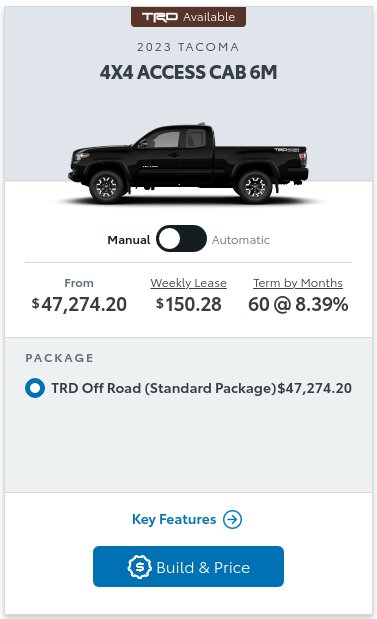Screen dimensions: 377x619
Task: Select the TRD Off Road Standard Package radio
Action: [35, 388]
